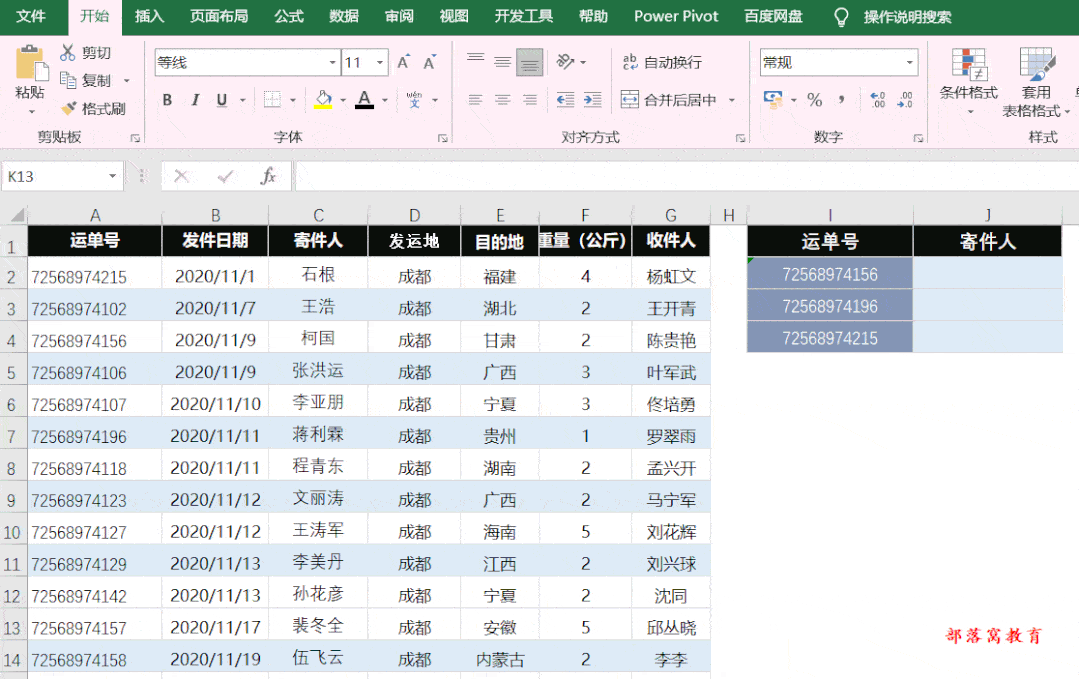Image resolution: width=1079 pixels, height=679 pixels.
Task: Toggle Bold formatting
Action: click(167, 100)
